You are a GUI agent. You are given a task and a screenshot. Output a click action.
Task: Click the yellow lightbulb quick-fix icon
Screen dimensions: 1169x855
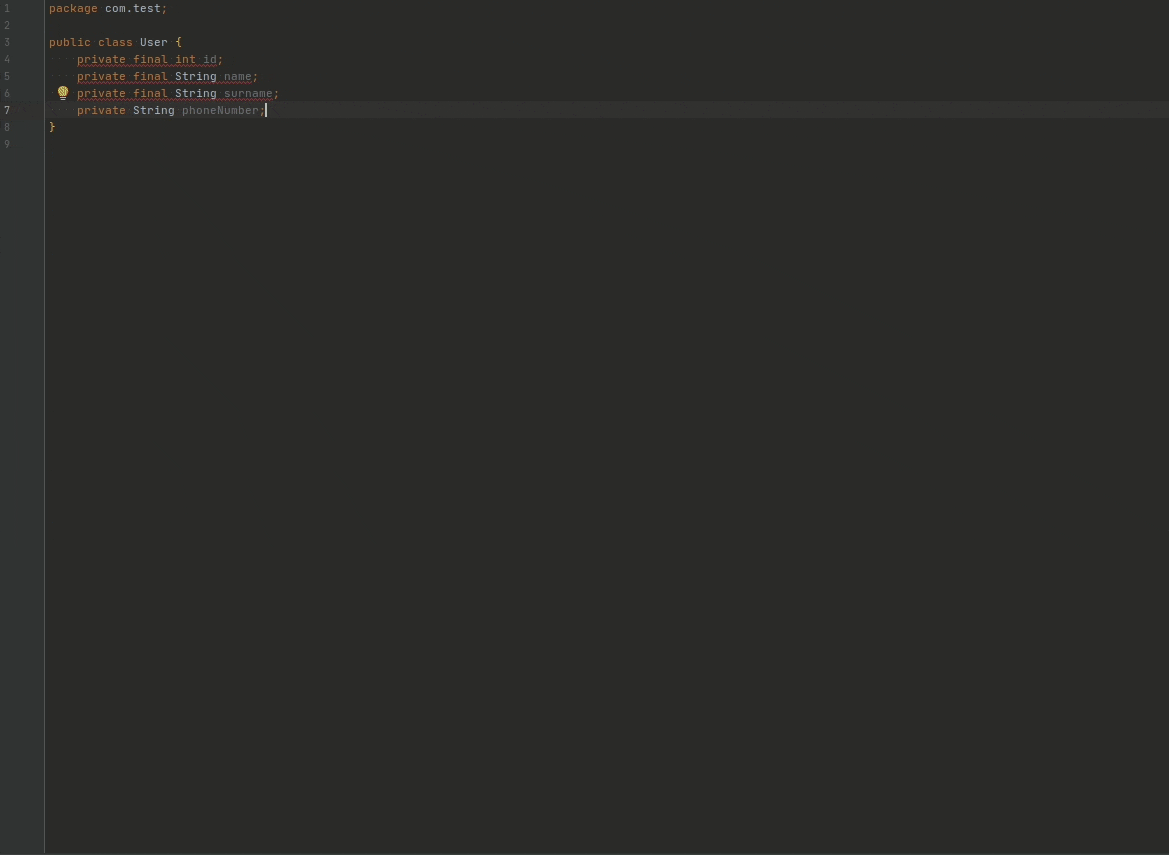(63, 93)
